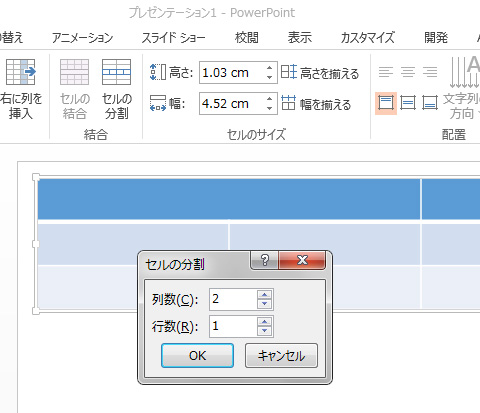The width and height of the screenshot is (480, 413).
Task: Click the table's top-left sizing handle
Action: 36,177
